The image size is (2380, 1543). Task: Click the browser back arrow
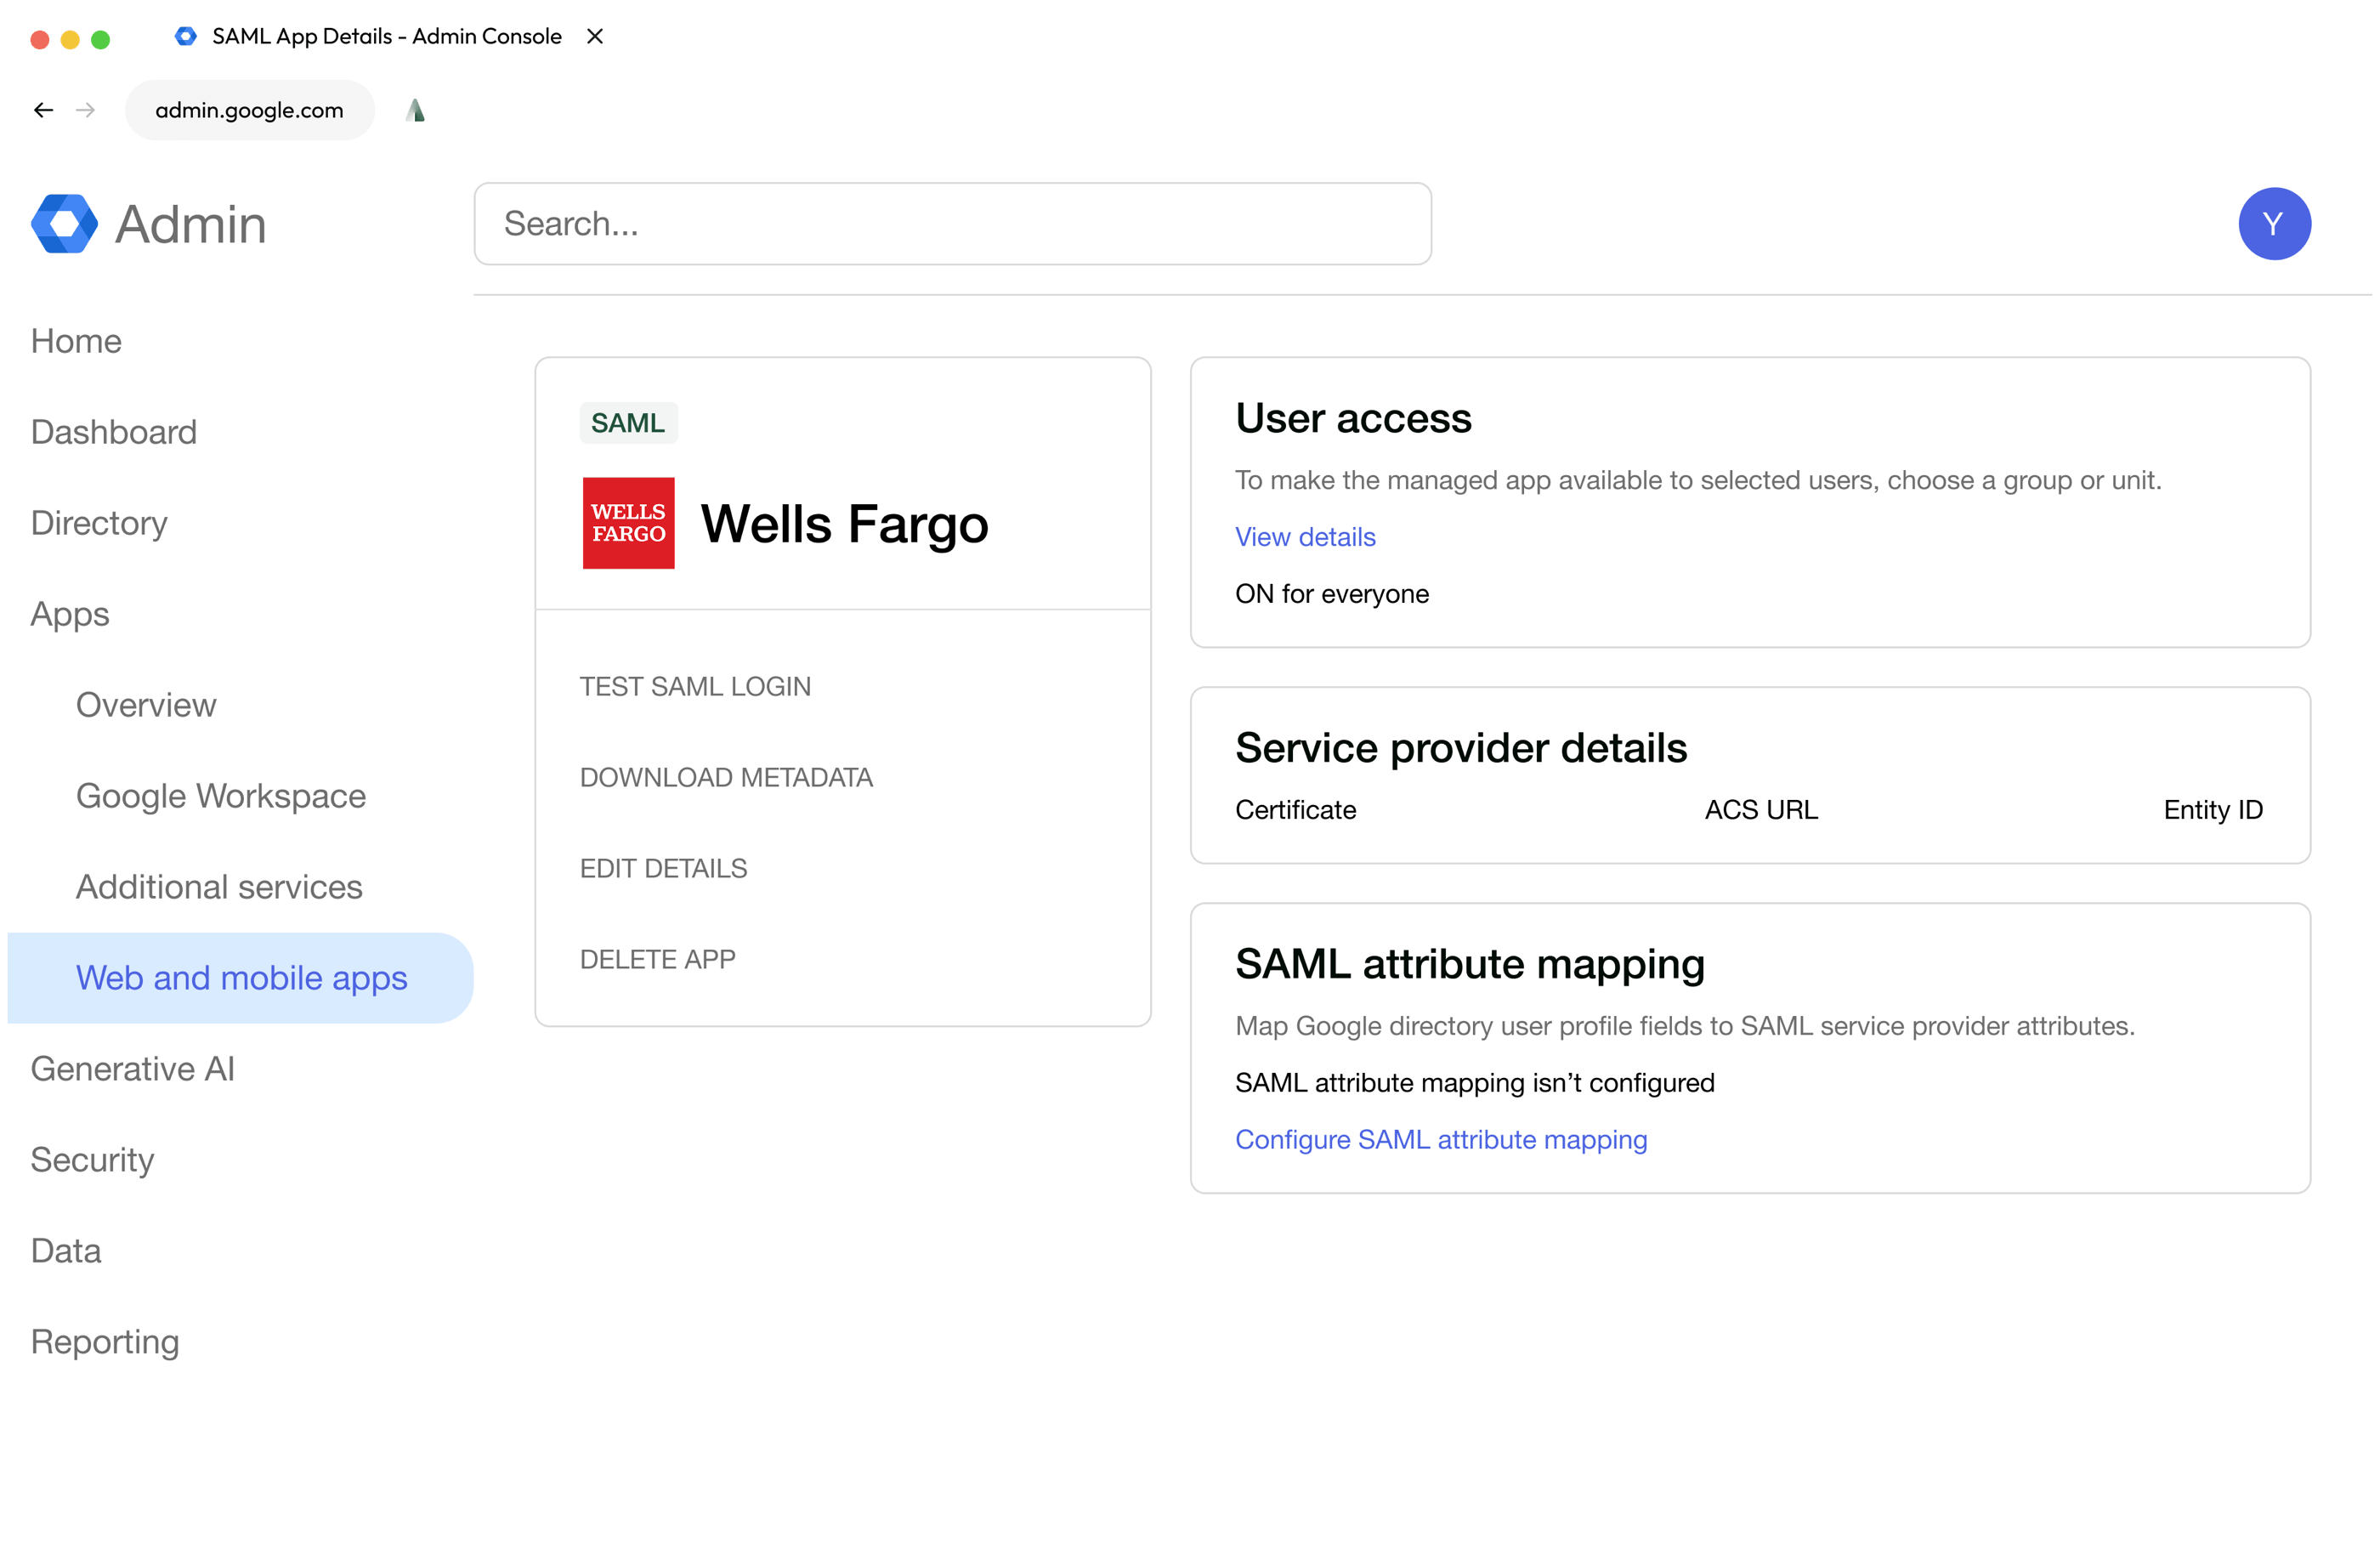(x=43, y=110)
